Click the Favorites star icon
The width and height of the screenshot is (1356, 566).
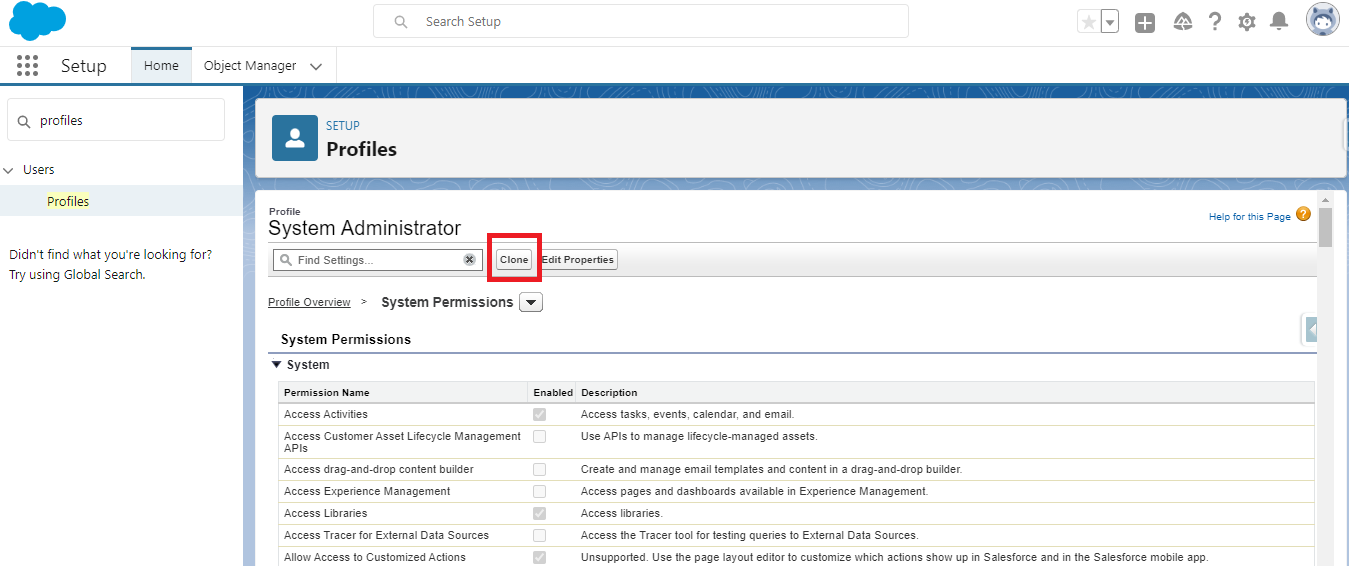click(x=1089, y=22)
